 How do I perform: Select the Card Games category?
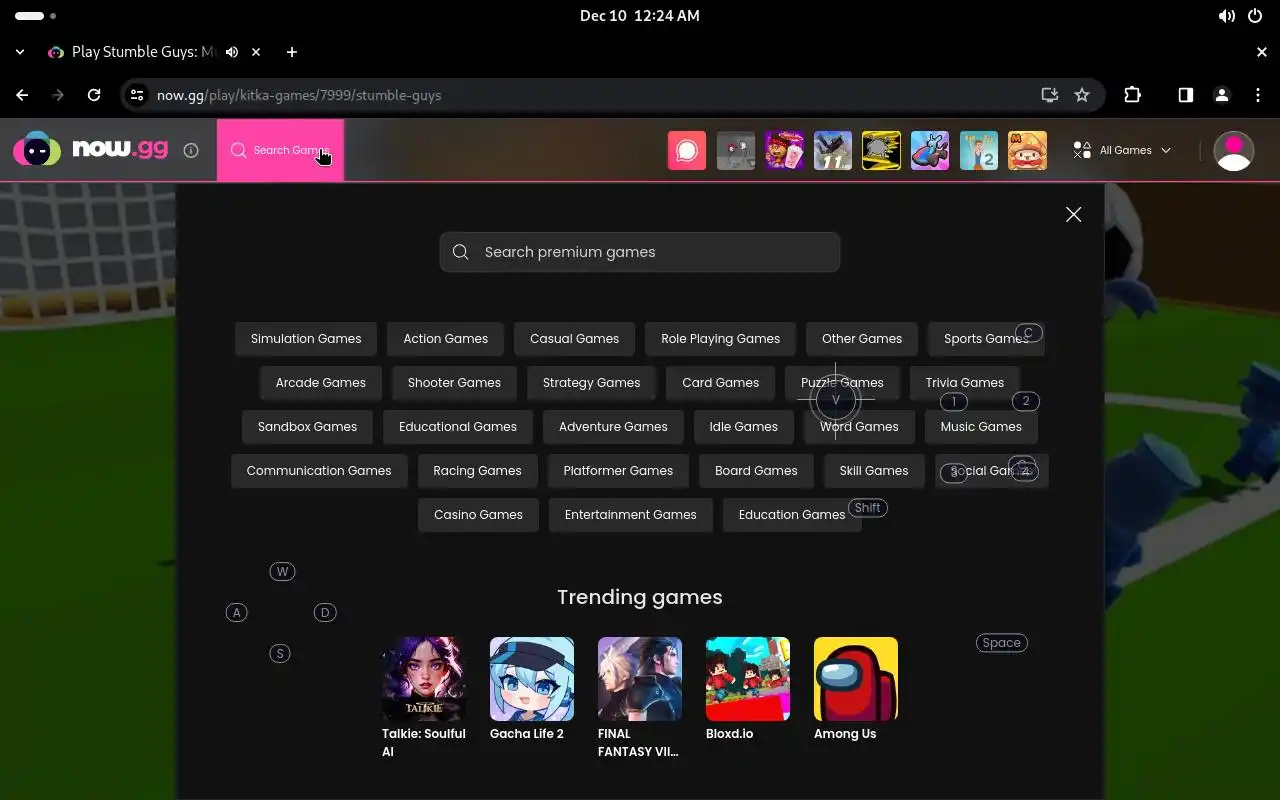coord(720,382)
